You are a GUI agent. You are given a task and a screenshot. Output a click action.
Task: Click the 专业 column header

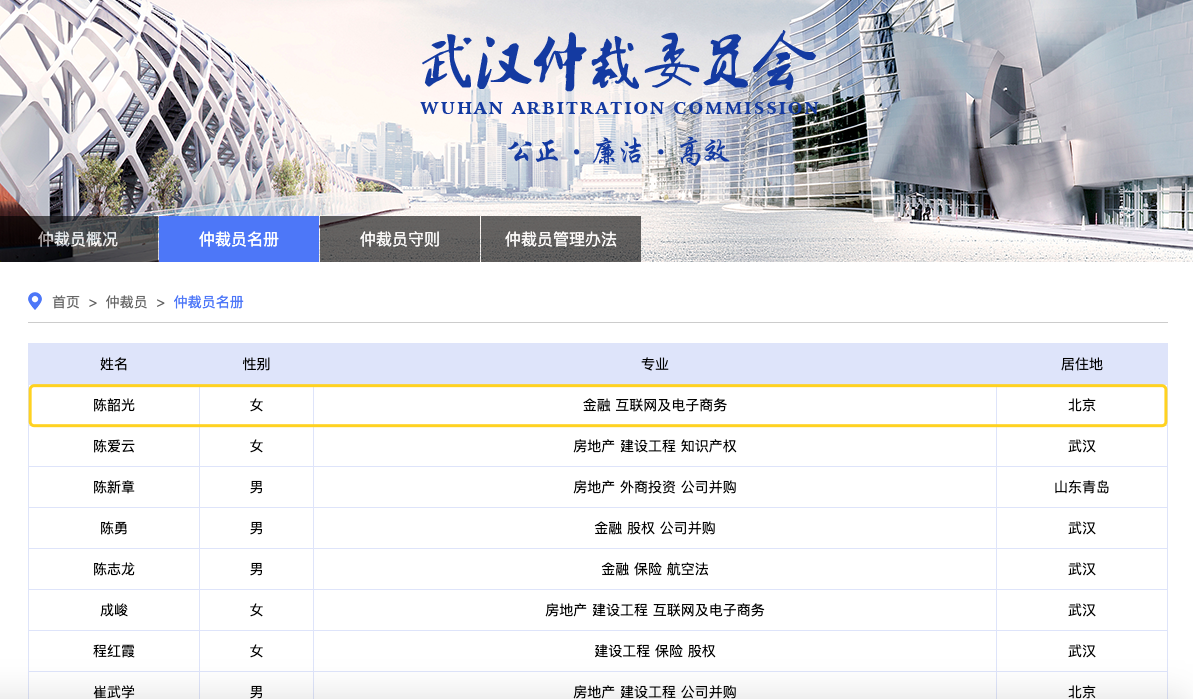point(655,364)
